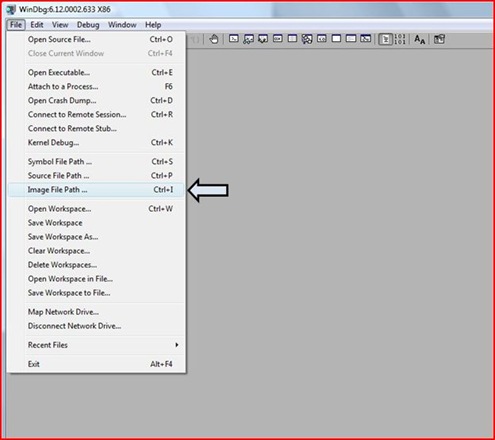495x440 pixels.
Task: Open the Call Stack window toolbar icon
Action: coord(307,39)
